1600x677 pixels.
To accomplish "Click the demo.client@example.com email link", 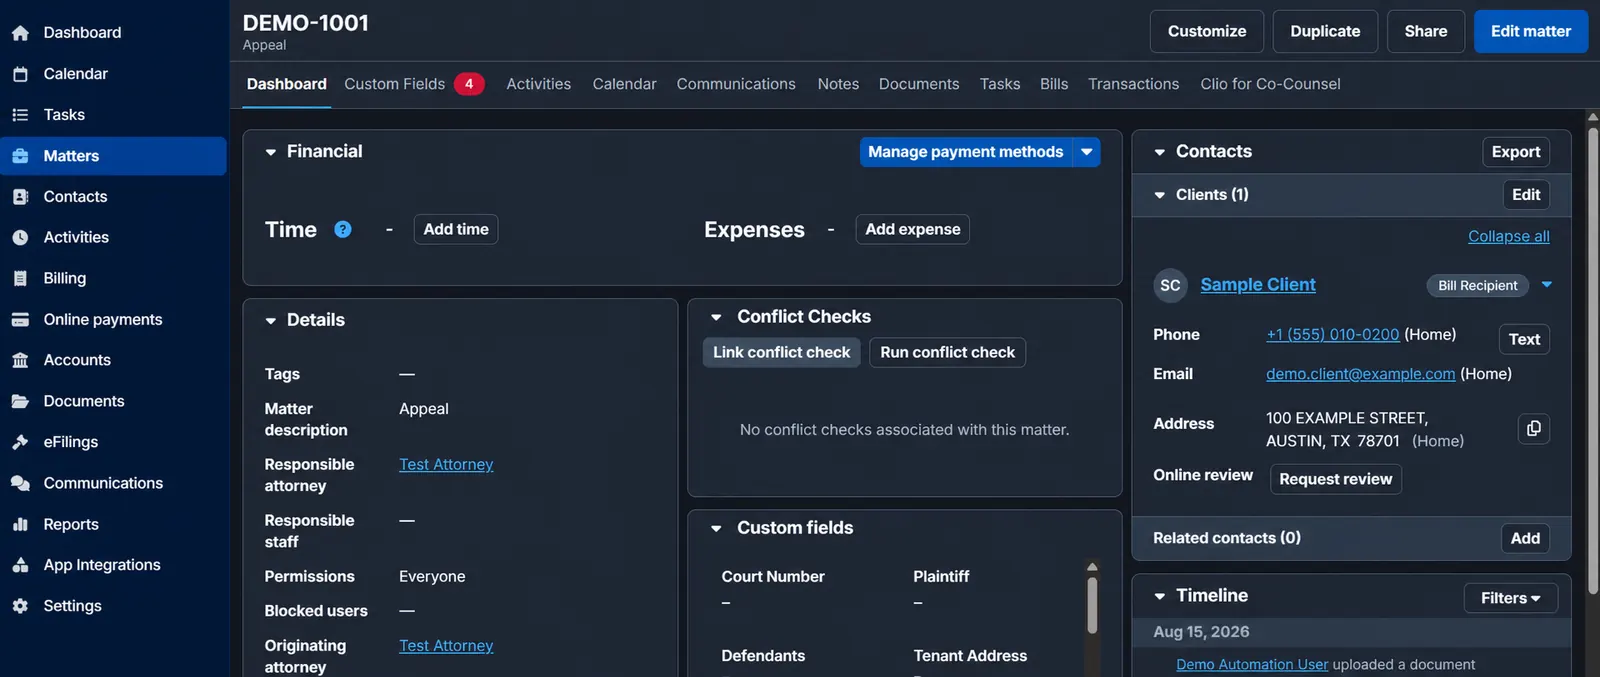I will click(1361, 374).
